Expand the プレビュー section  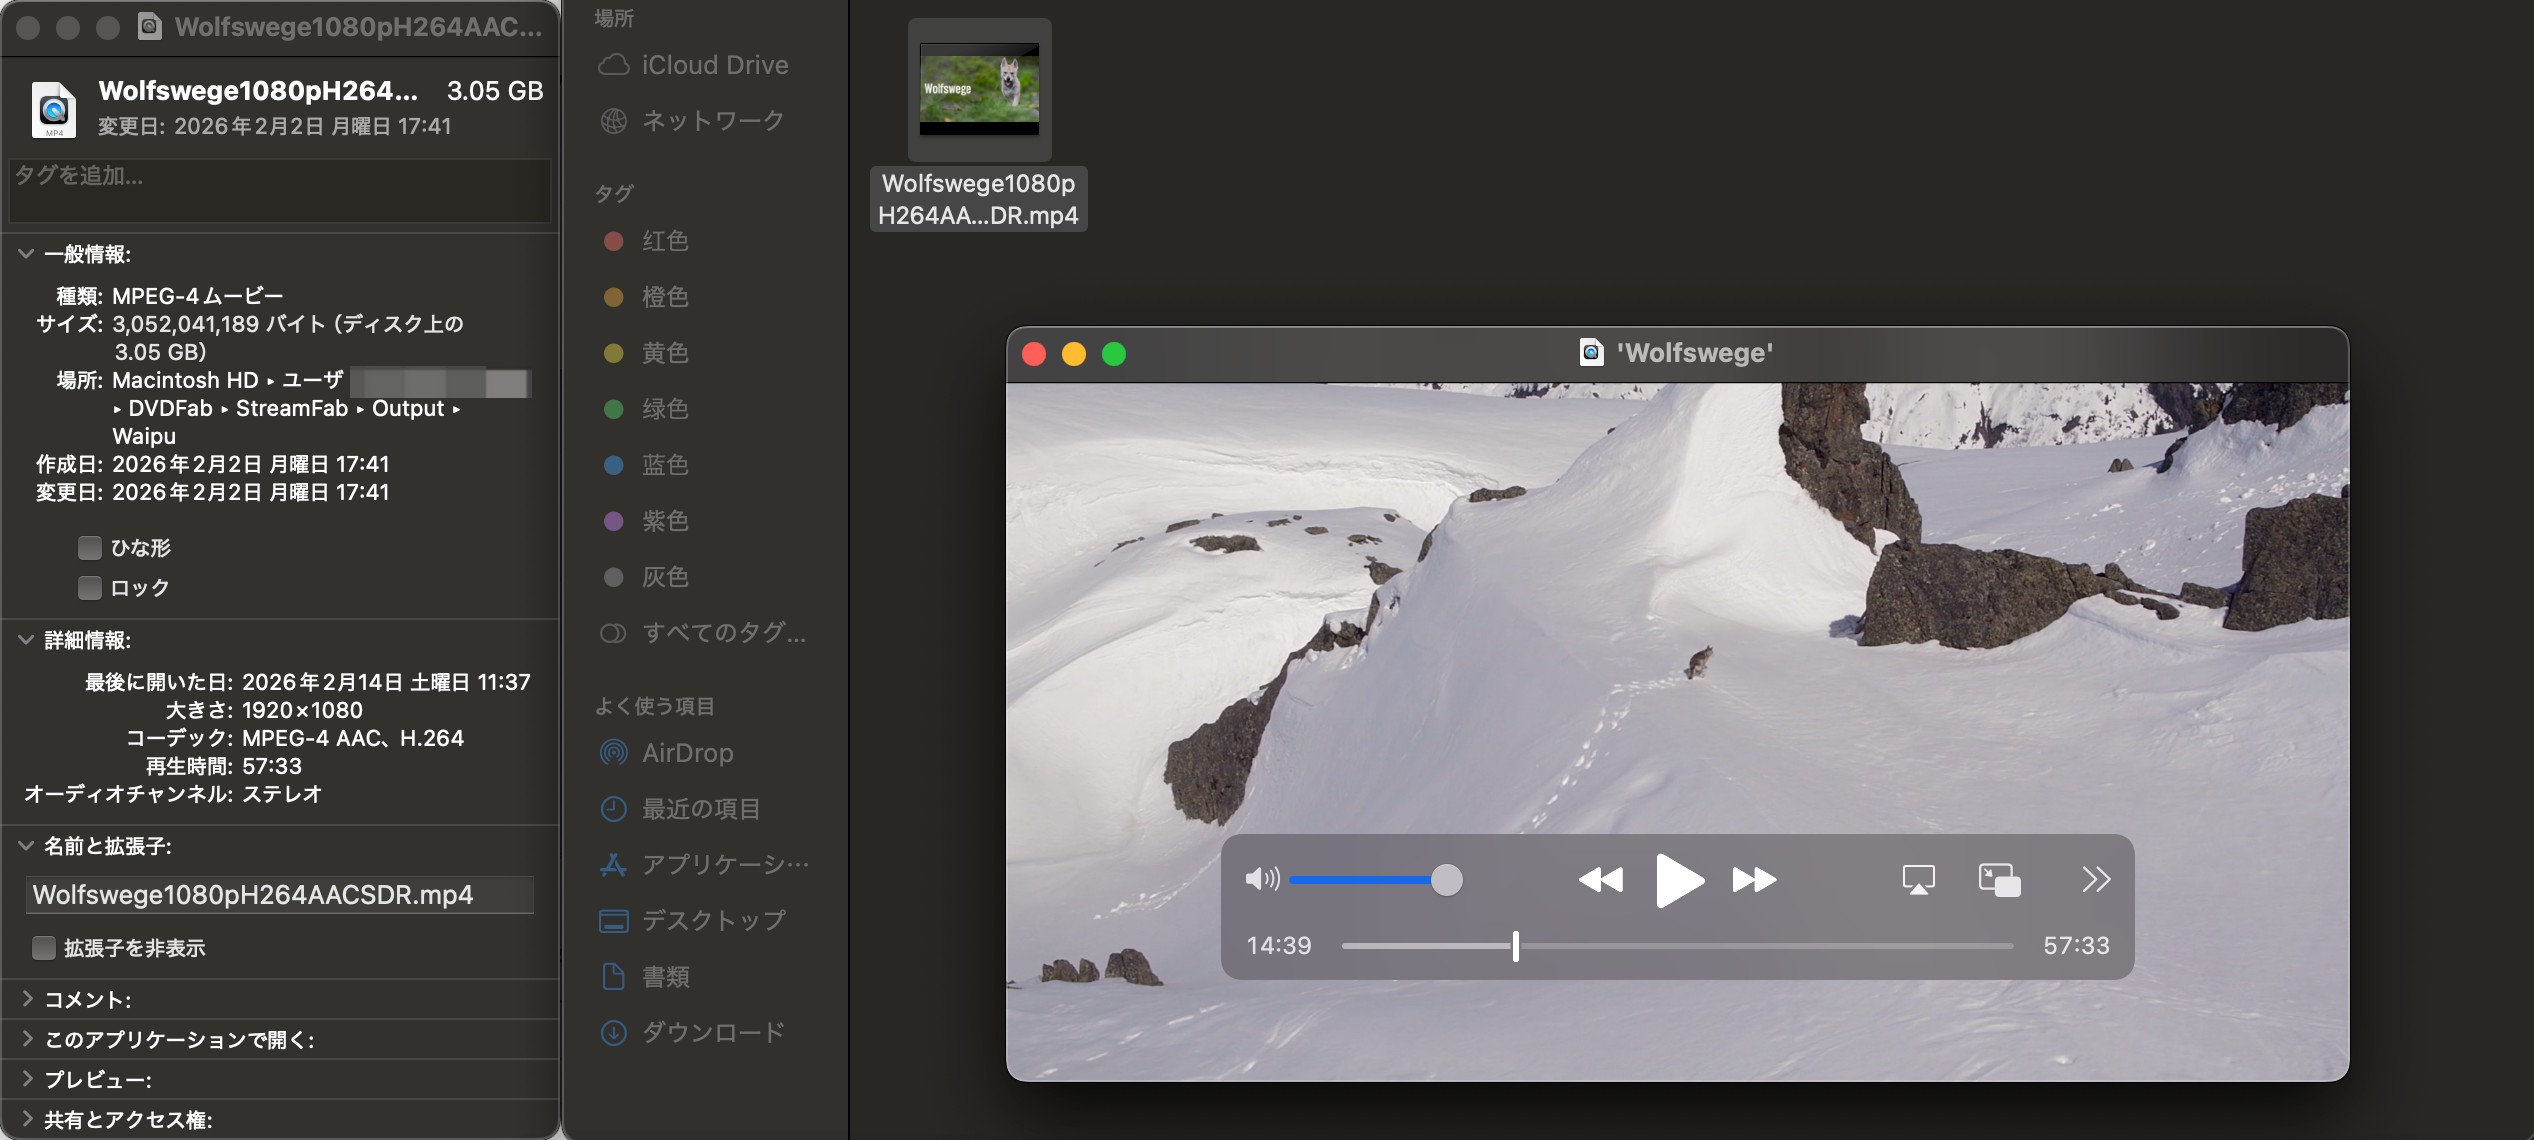(x=27, y=1079)
